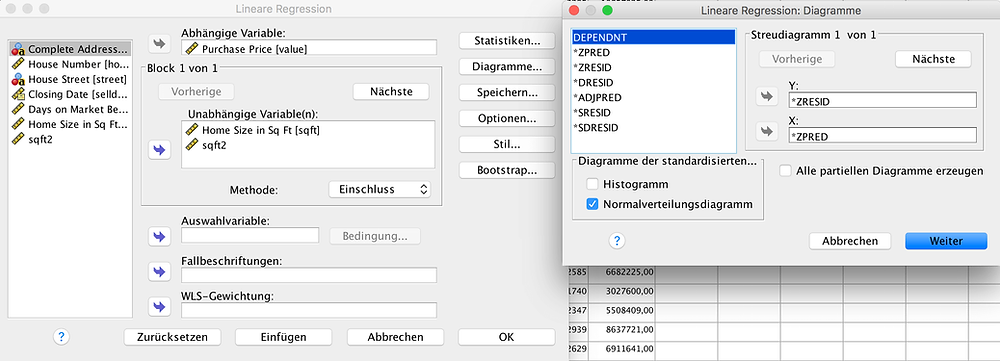The width and height of the screenshot is (1000, 361).
Task: Select *ZRESID in the diagram variable list
Action: click(654, 67)
